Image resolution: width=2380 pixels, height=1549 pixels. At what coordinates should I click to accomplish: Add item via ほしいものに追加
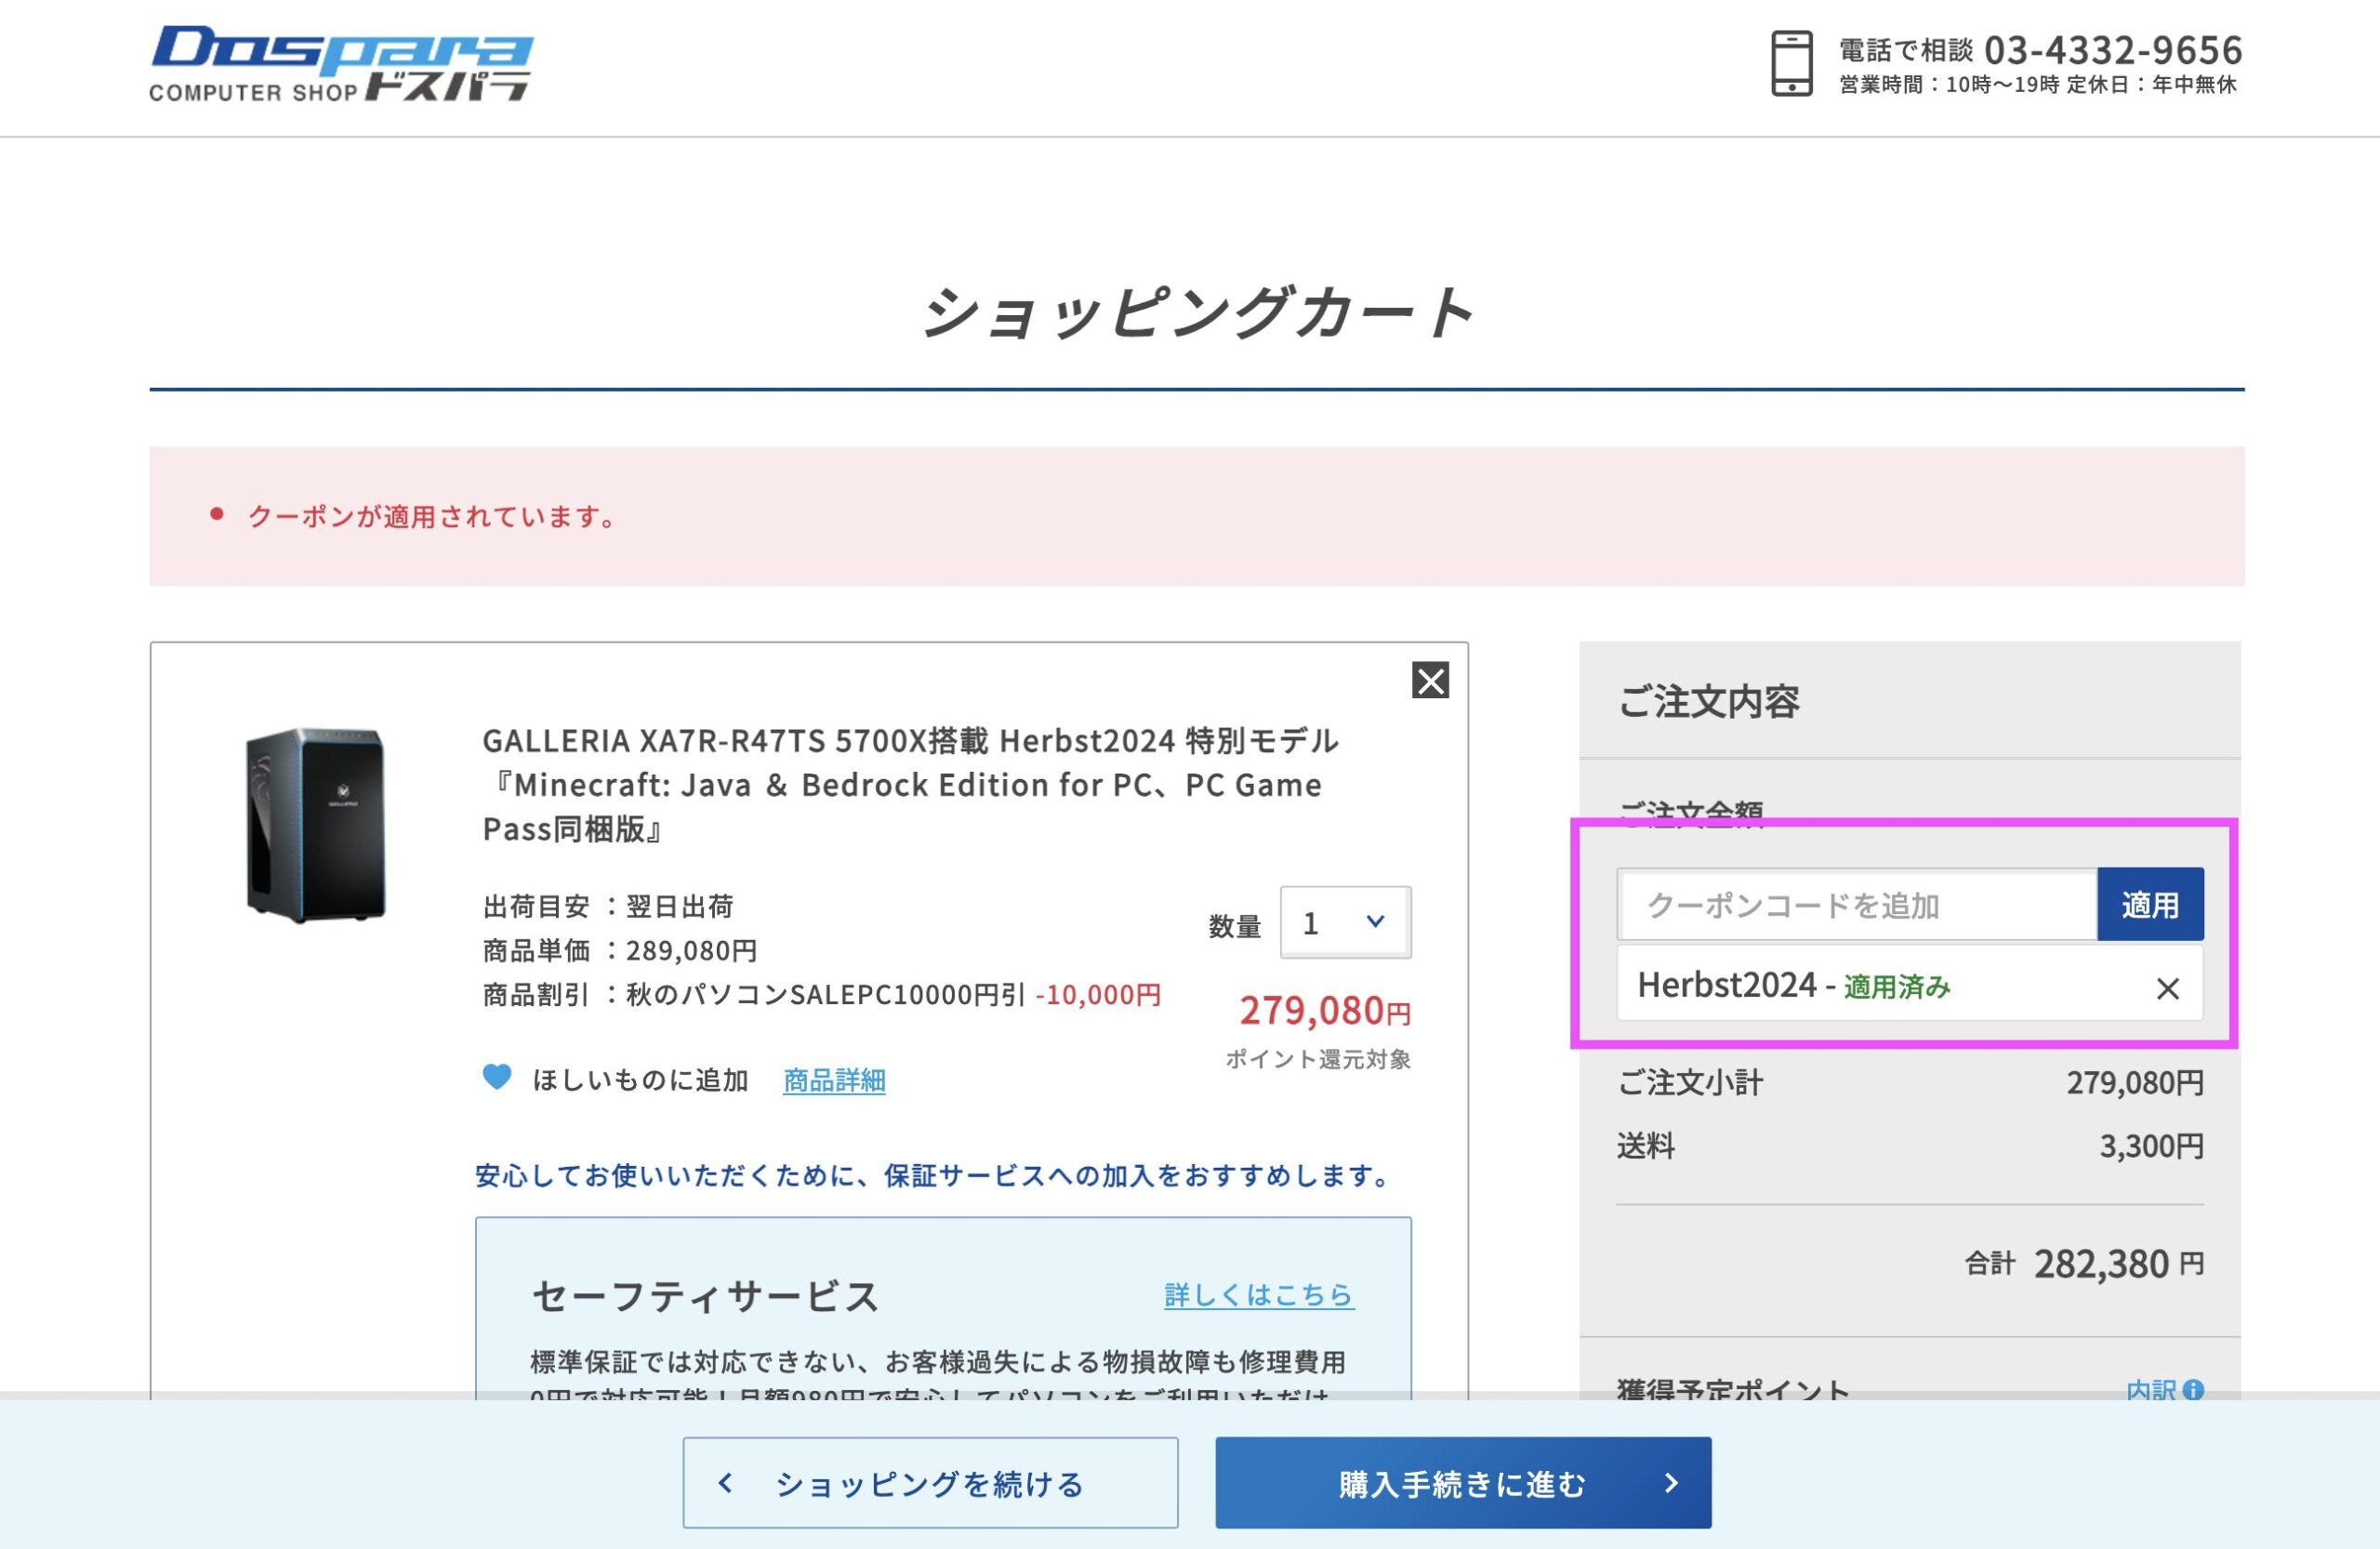[x=640, y=1080]
